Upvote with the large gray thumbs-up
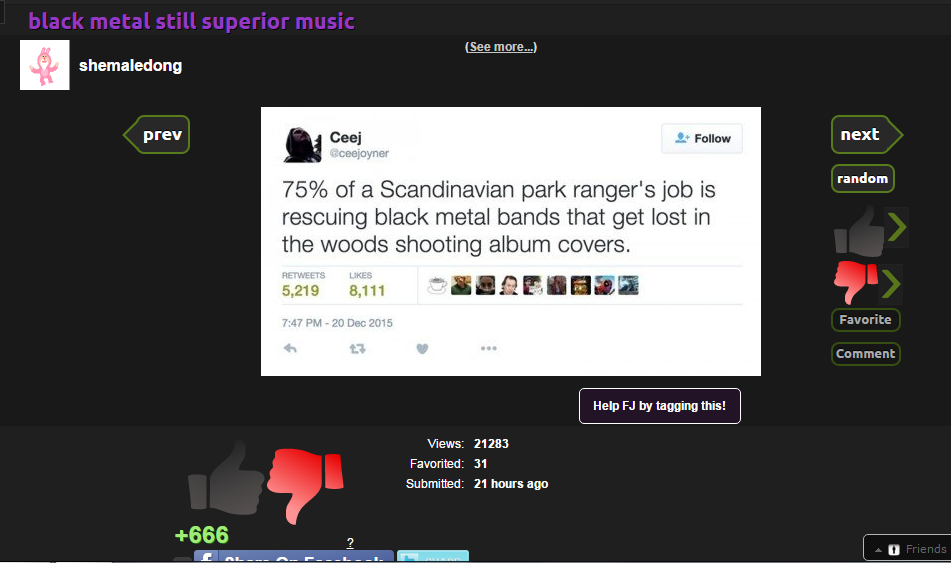The image size is (951, 563). coord(226,477)
